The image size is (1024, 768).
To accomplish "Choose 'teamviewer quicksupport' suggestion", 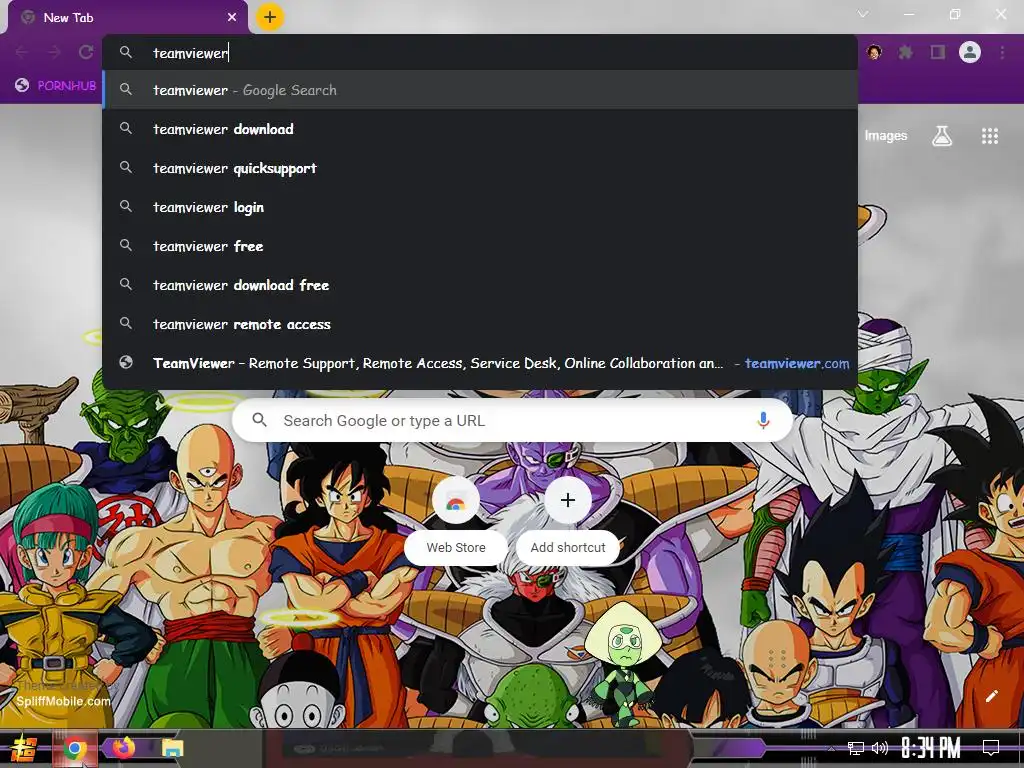I will [x=479, y=168].
